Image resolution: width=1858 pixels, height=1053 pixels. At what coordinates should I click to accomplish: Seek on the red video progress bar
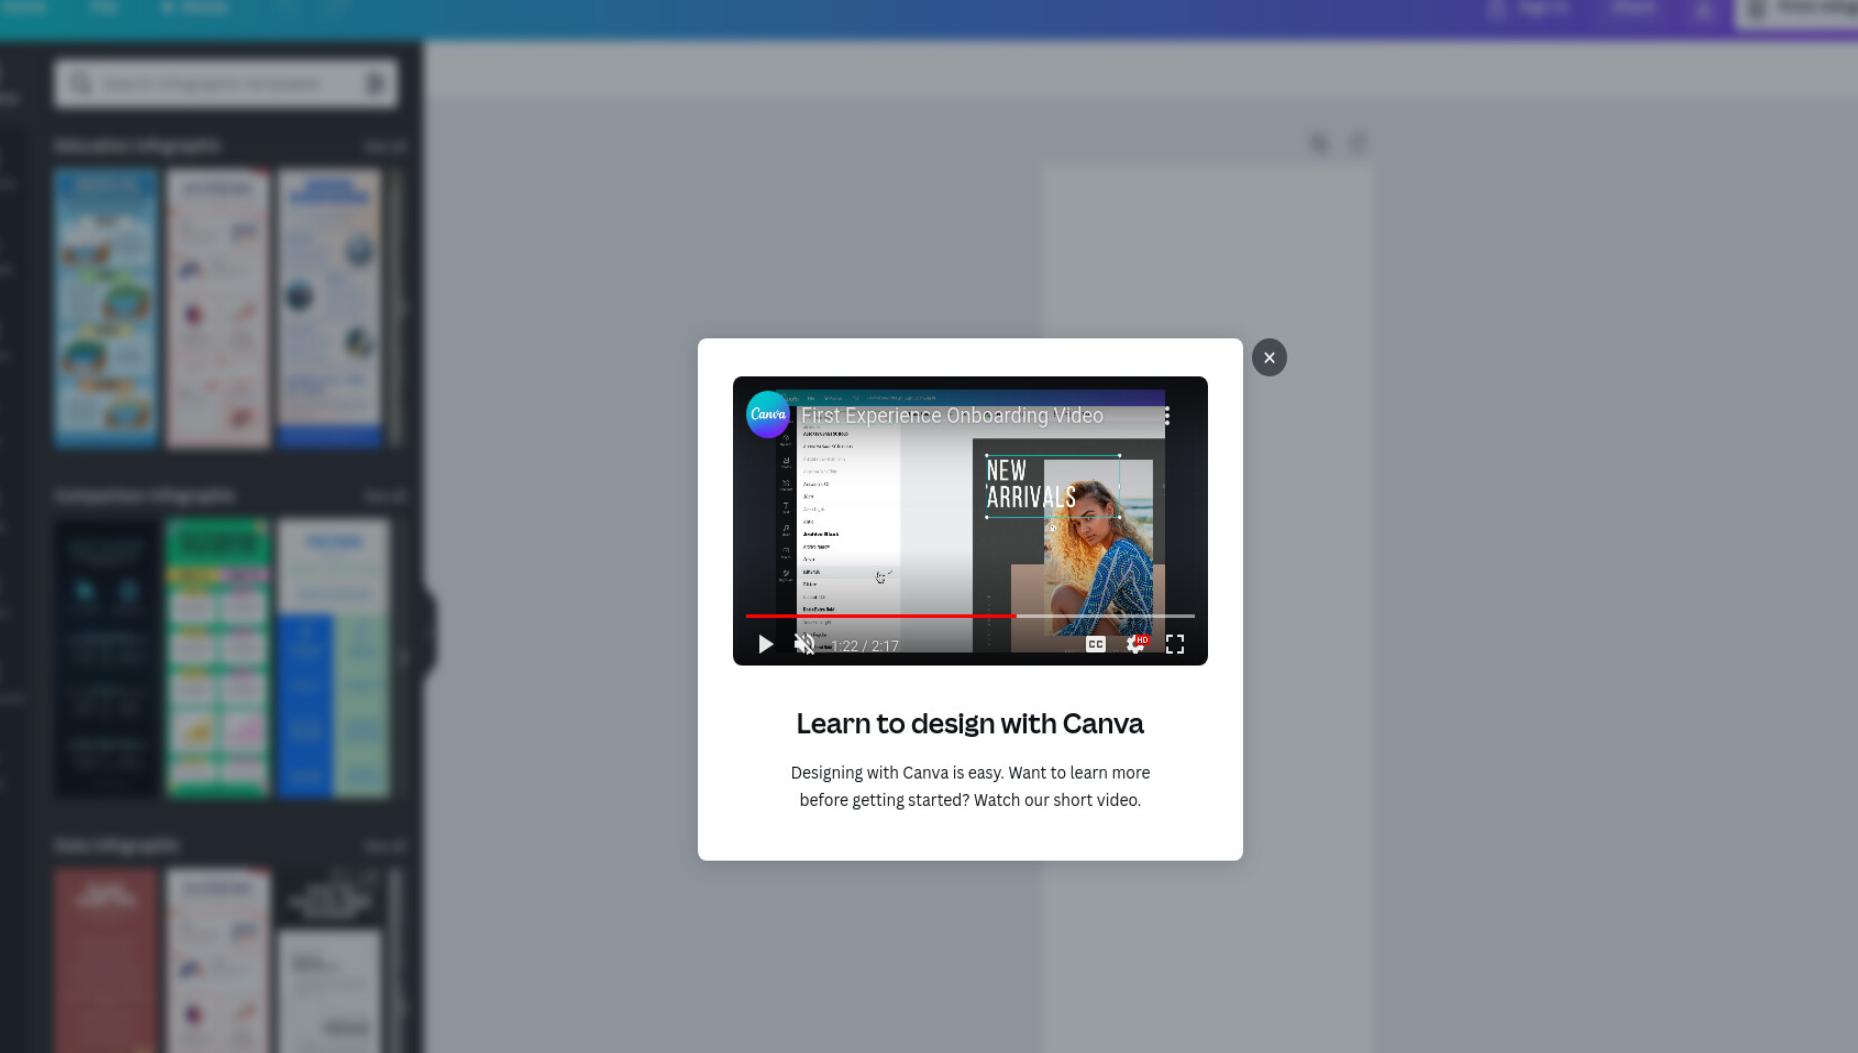(x=970, y=616)
